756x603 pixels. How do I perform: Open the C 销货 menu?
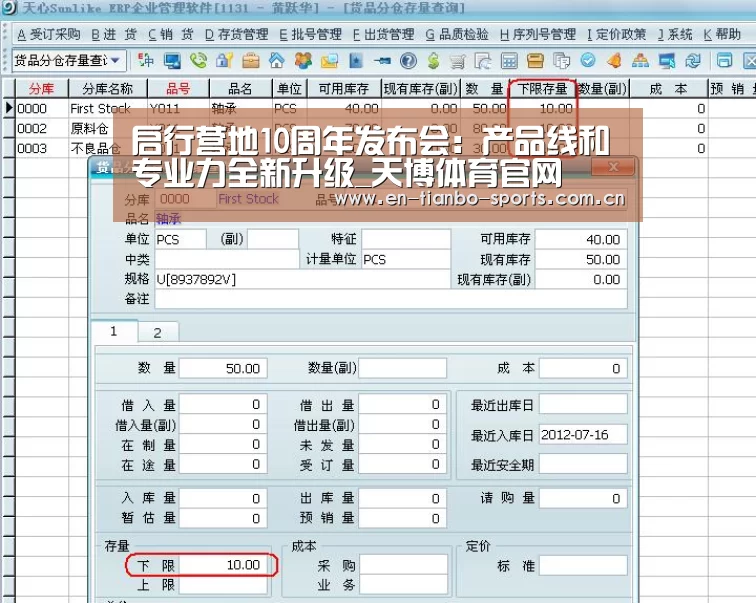pos(171,34)
